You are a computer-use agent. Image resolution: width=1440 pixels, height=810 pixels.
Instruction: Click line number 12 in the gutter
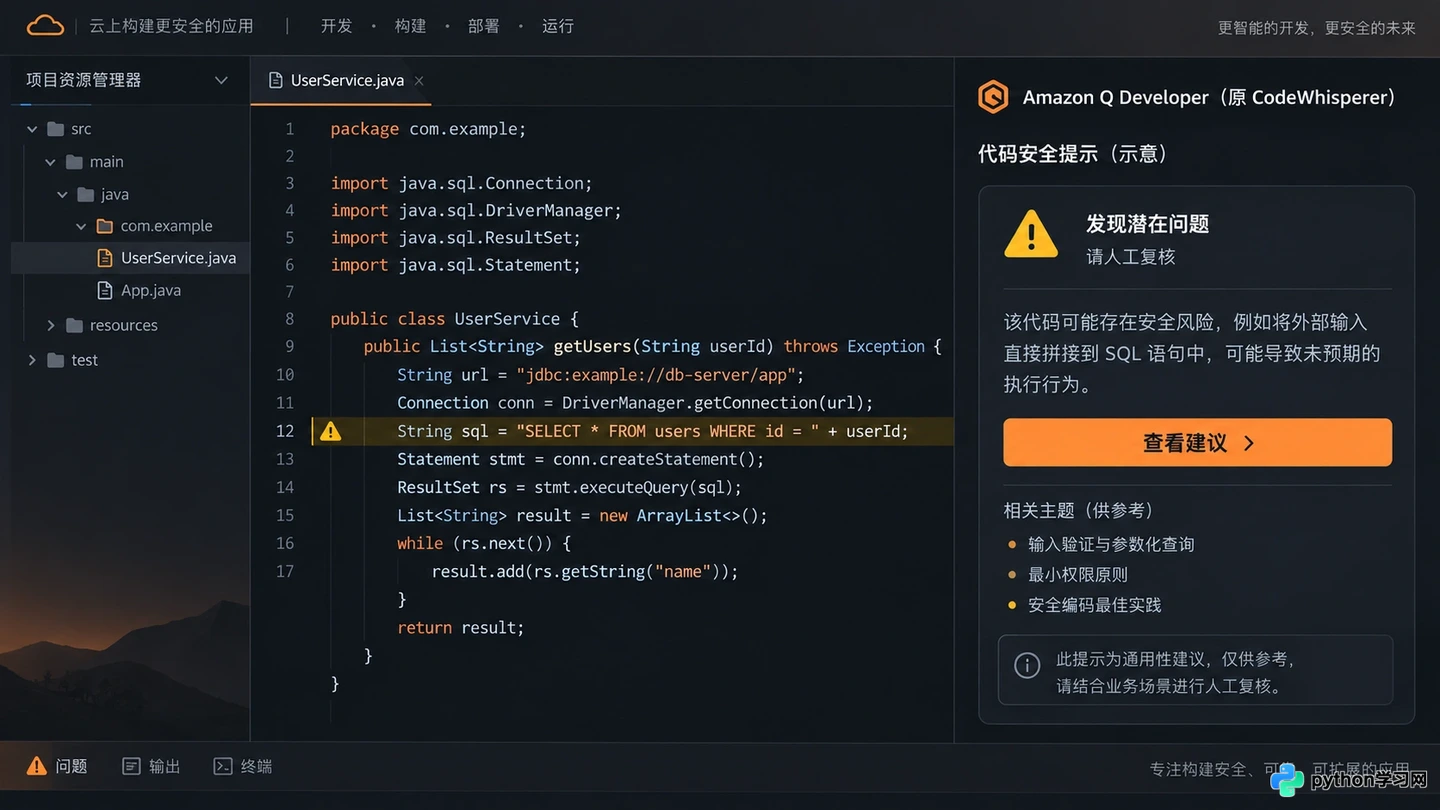(285, 431)
